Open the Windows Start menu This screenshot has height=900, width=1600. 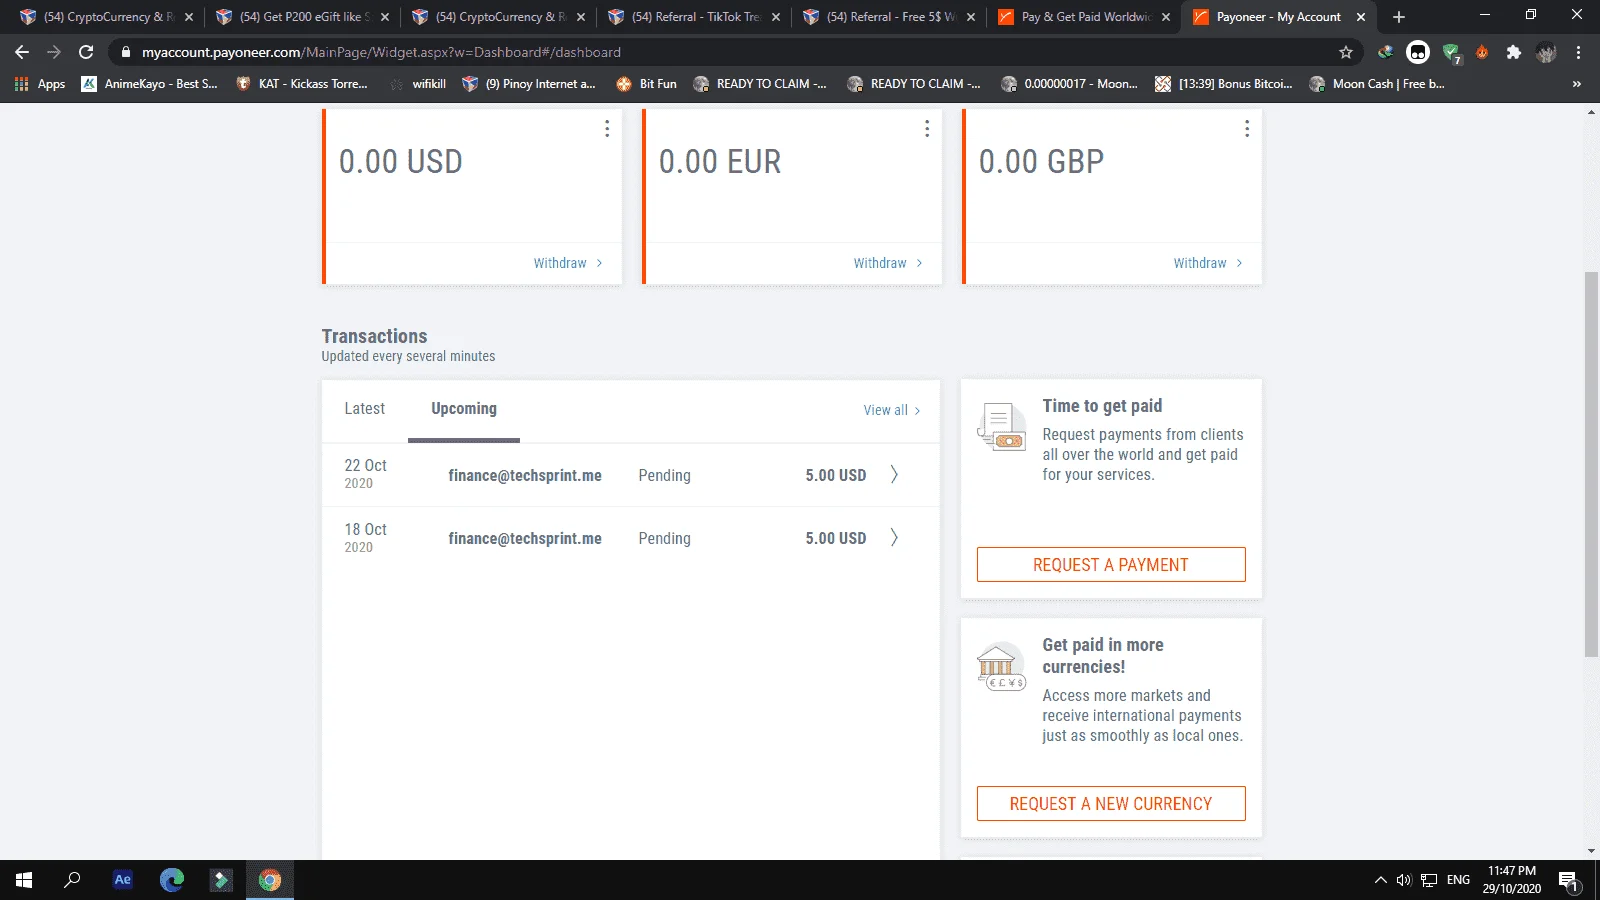pos(24,880)
